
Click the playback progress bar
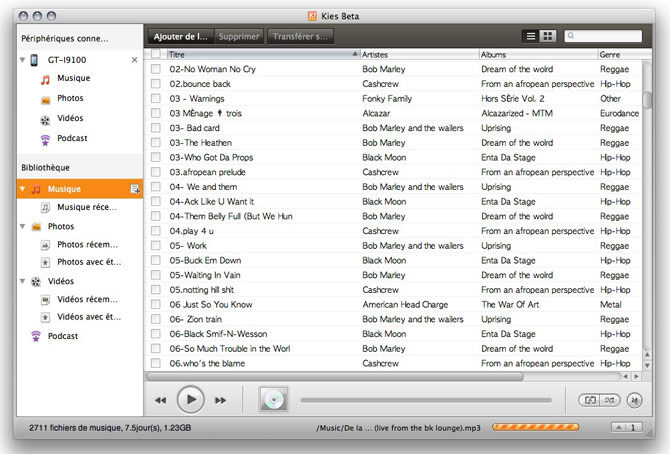(x=426, y=401)
